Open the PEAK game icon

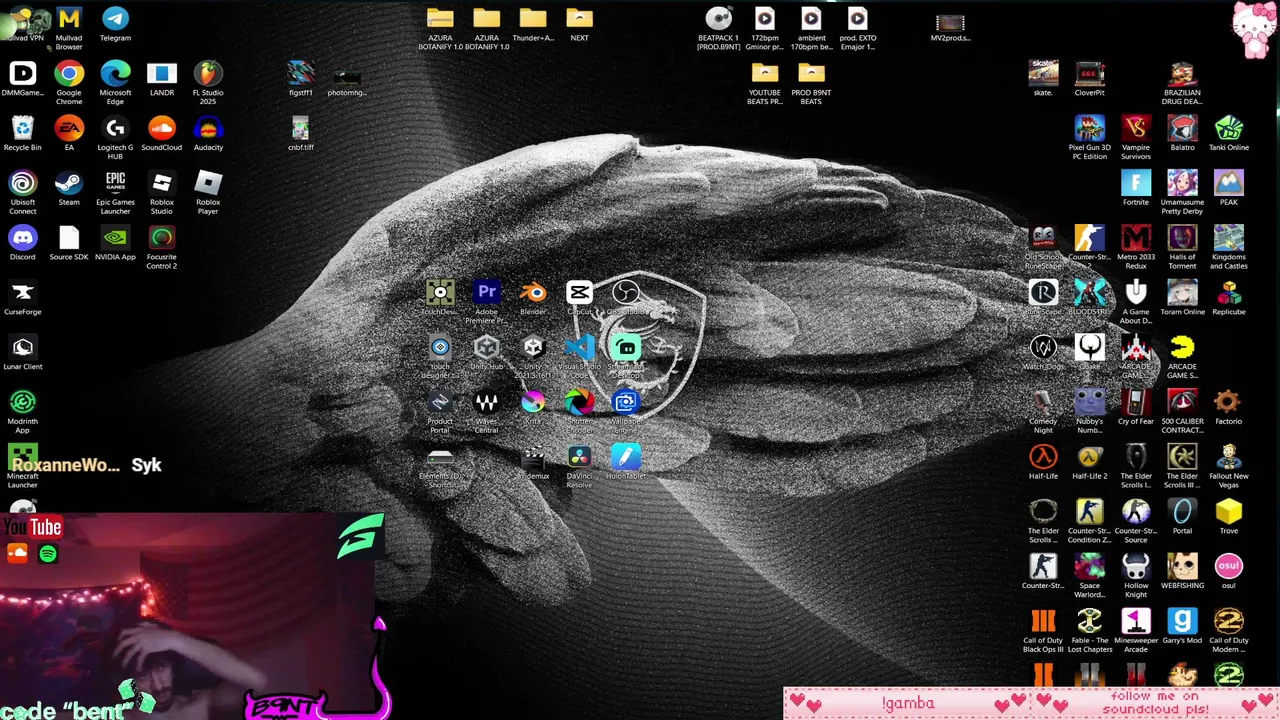tap(1229, 183)
